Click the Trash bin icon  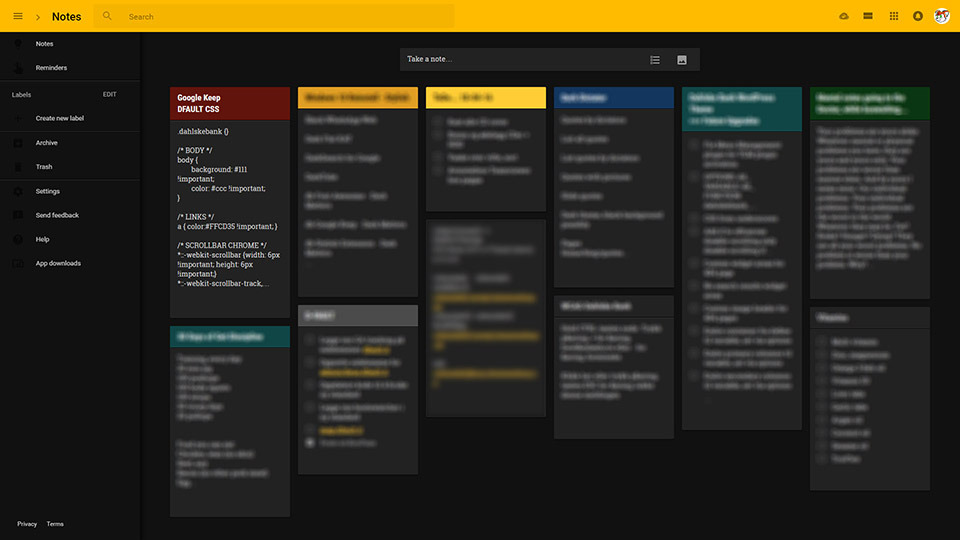point(18,167)
